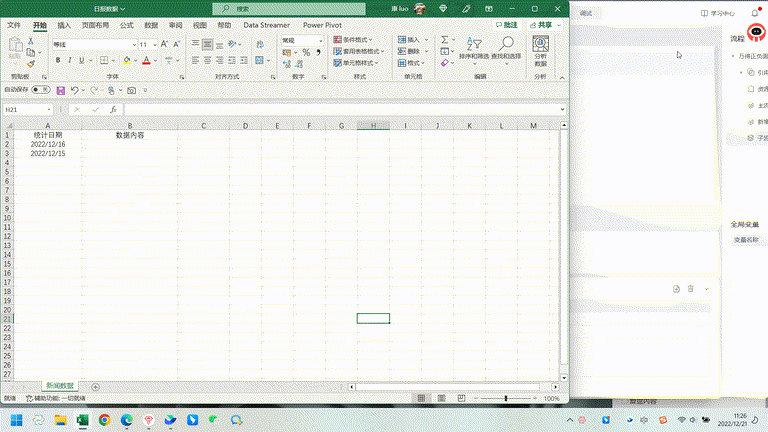Toggle the AutoSave (自动保存) switch
768x432 pixels.
click(x=40, y=90)
